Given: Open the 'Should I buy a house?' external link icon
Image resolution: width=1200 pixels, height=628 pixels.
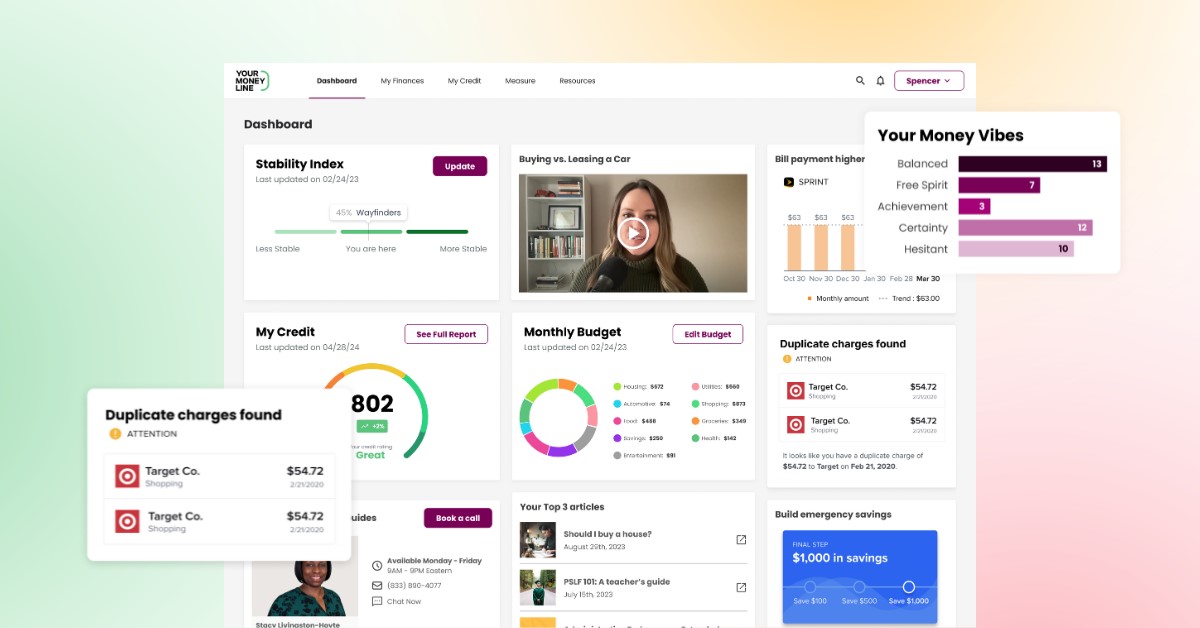Looking at the screenshot, I should tap(740, 539).
